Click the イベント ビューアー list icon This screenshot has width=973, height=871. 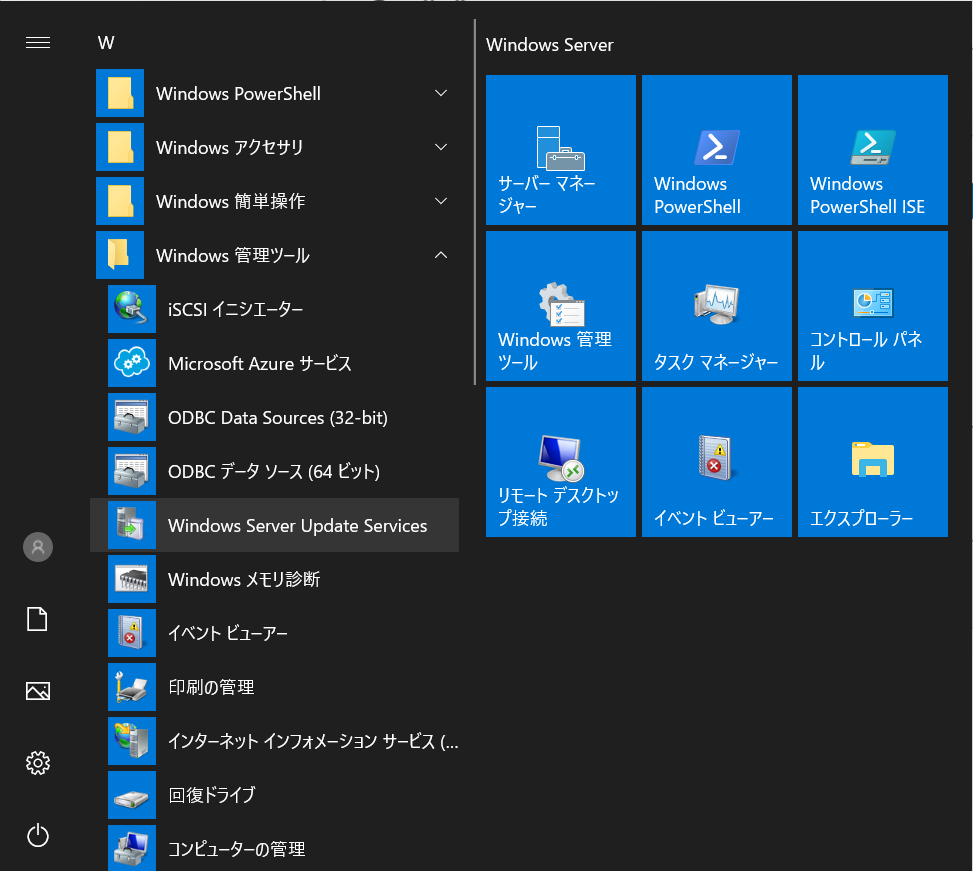click(132, 633)
